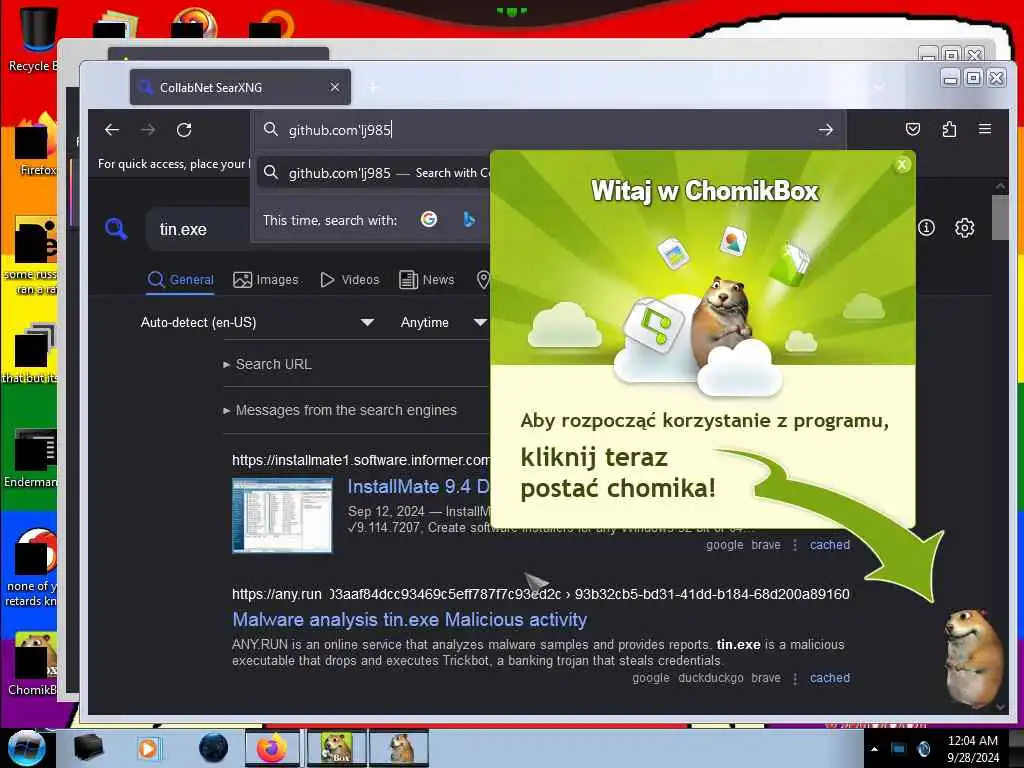
Task: Show hidden system tray icons
Action: [x=874, y=749]
